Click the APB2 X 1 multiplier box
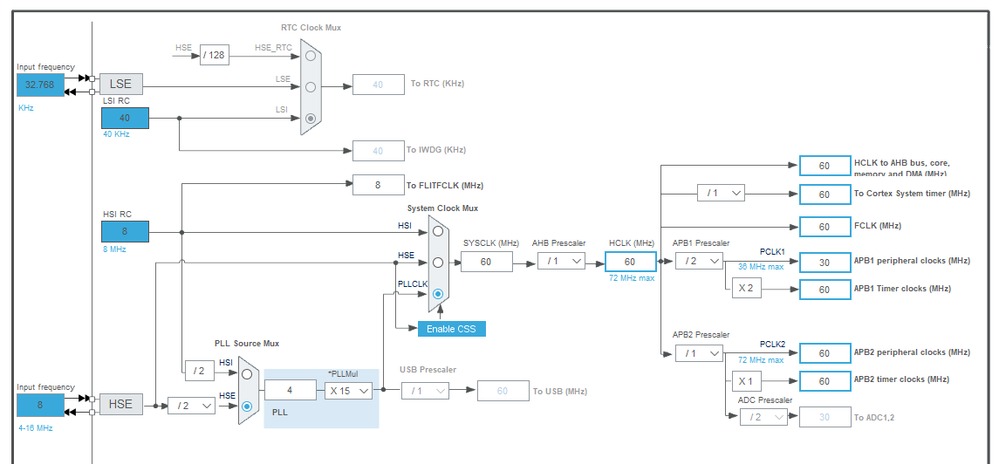Image resolution: width=999 pixels, height=464 pixels. [x=746, y=382]
